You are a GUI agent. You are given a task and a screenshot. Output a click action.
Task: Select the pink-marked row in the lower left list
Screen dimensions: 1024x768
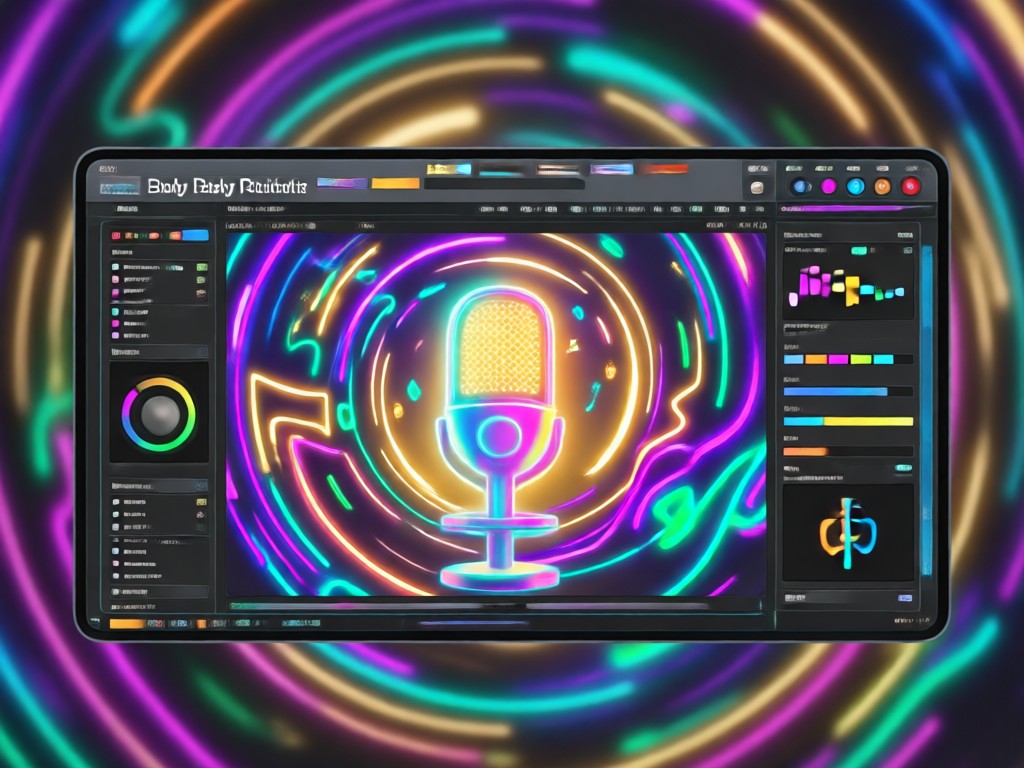tap(159, 564)
